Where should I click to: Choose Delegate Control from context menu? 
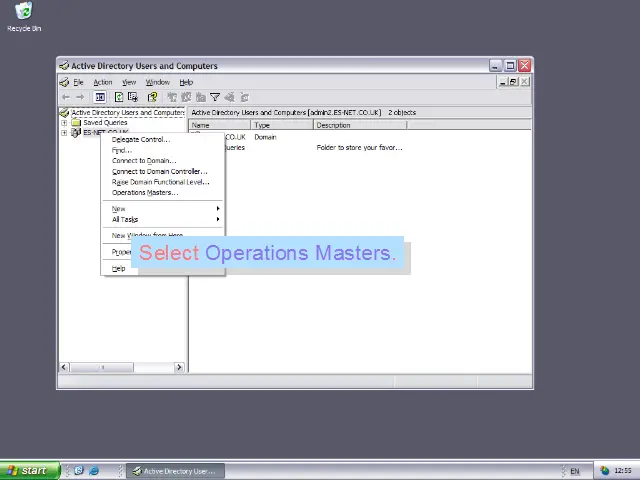[163, 140]
